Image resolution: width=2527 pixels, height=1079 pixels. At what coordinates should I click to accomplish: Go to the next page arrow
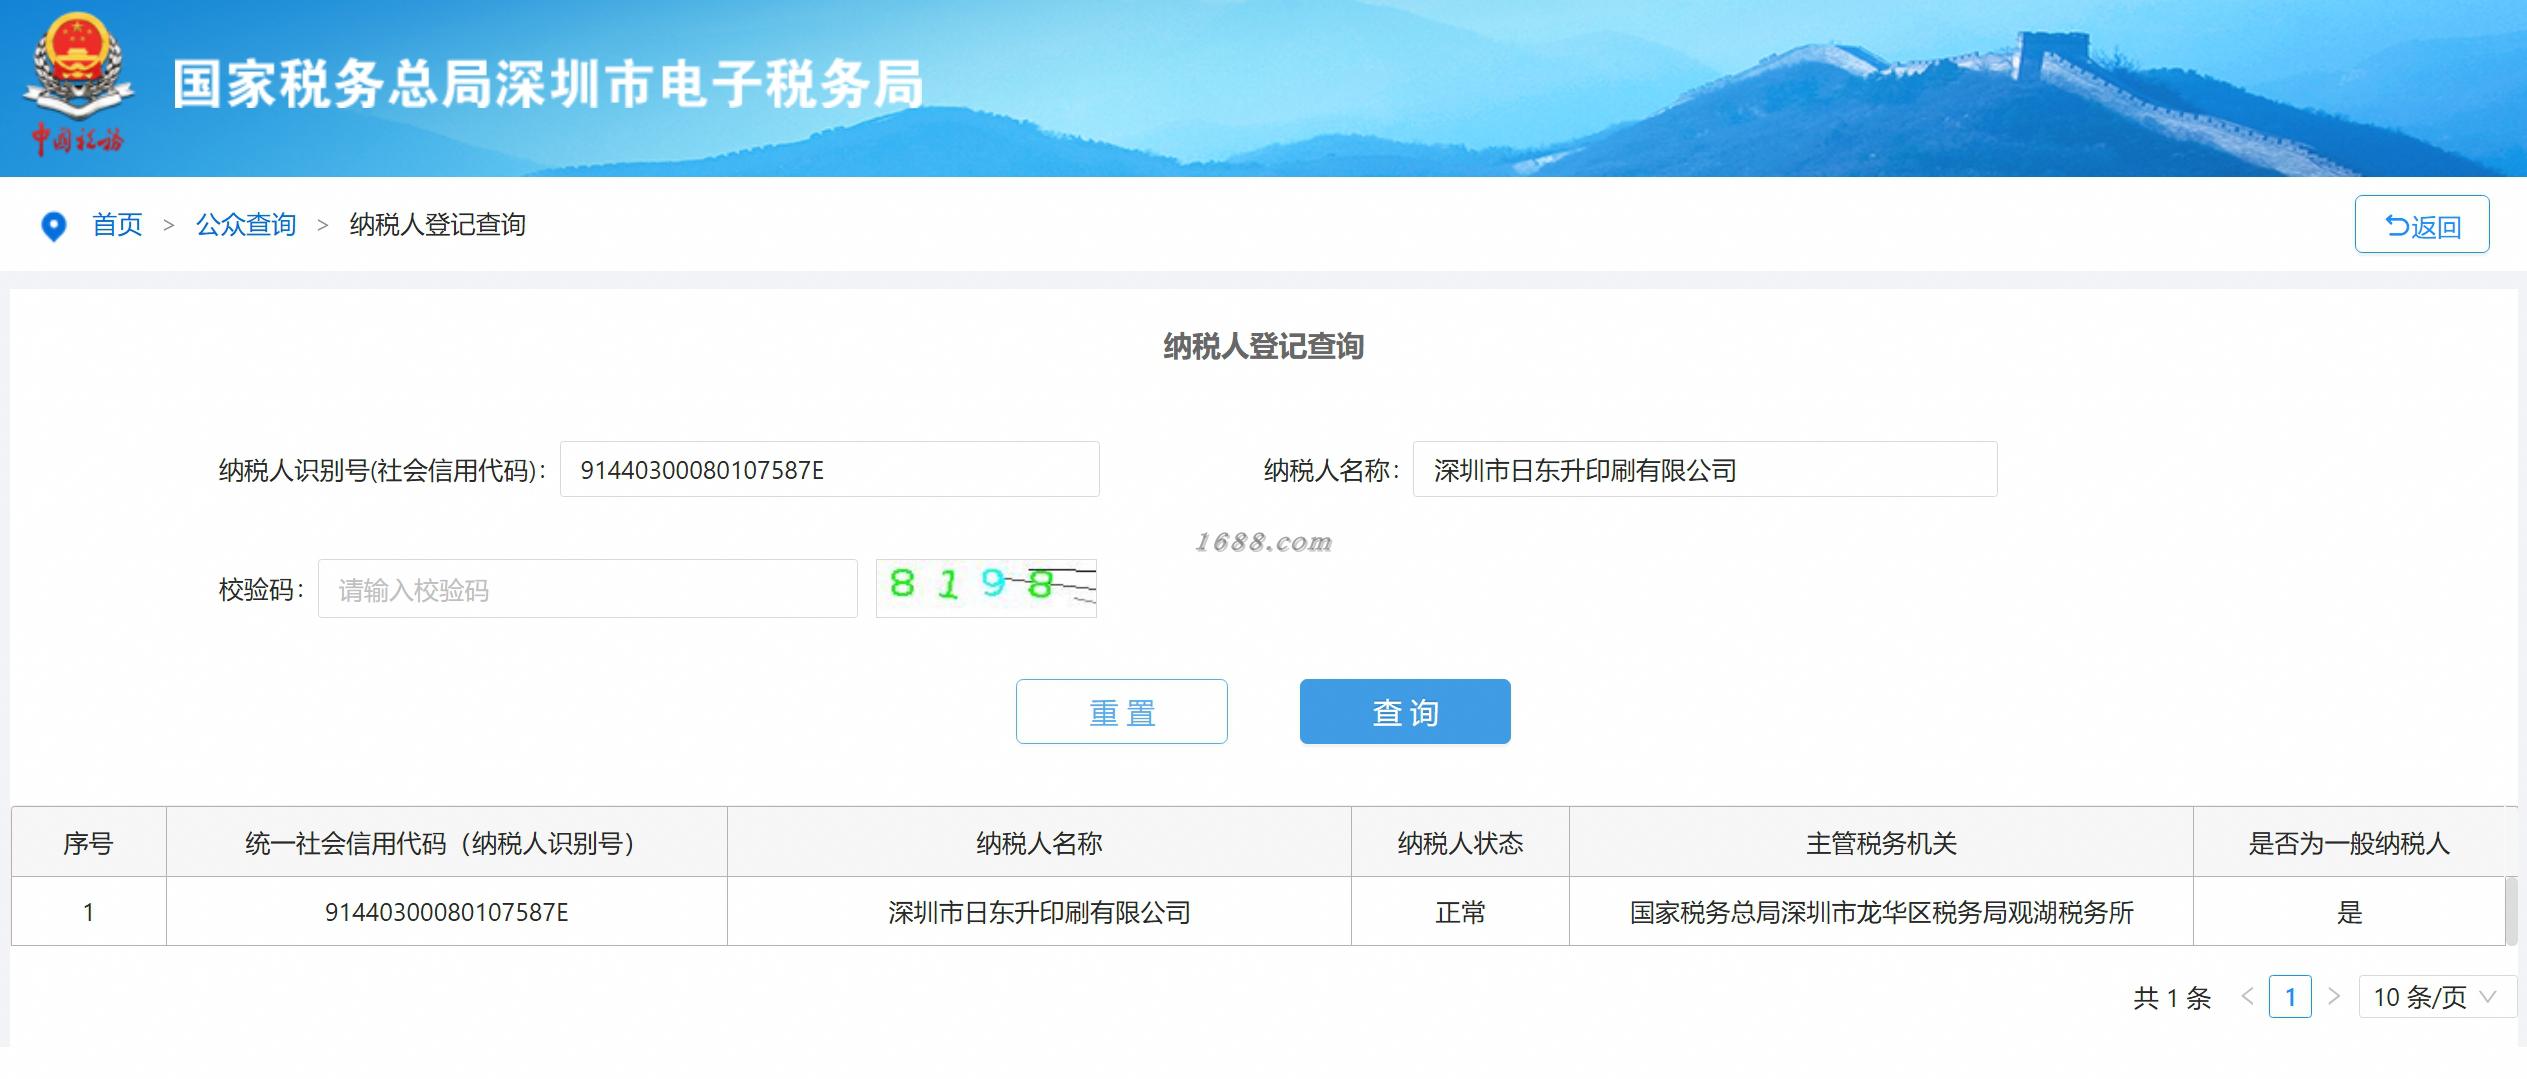tap(2334, 997)
